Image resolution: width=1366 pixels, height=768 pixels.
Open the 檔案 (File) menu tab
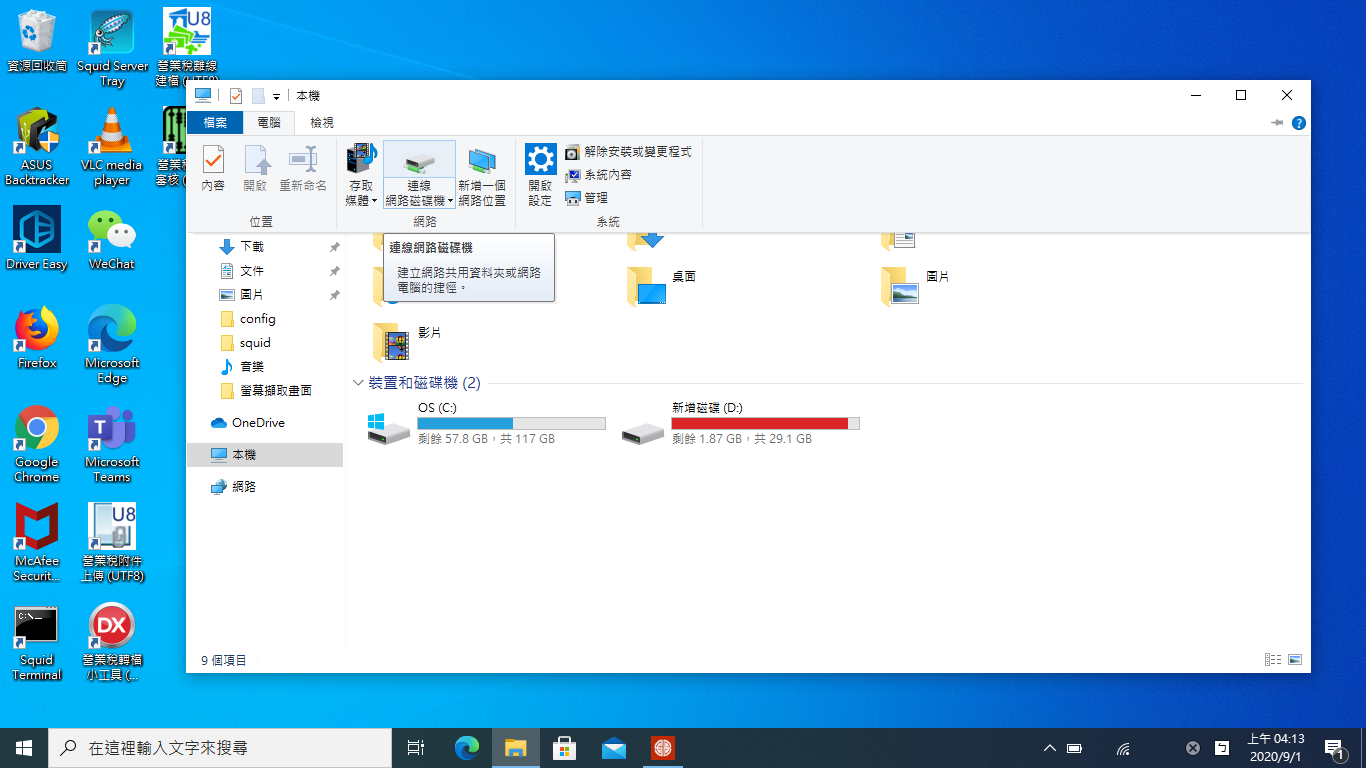215,123
